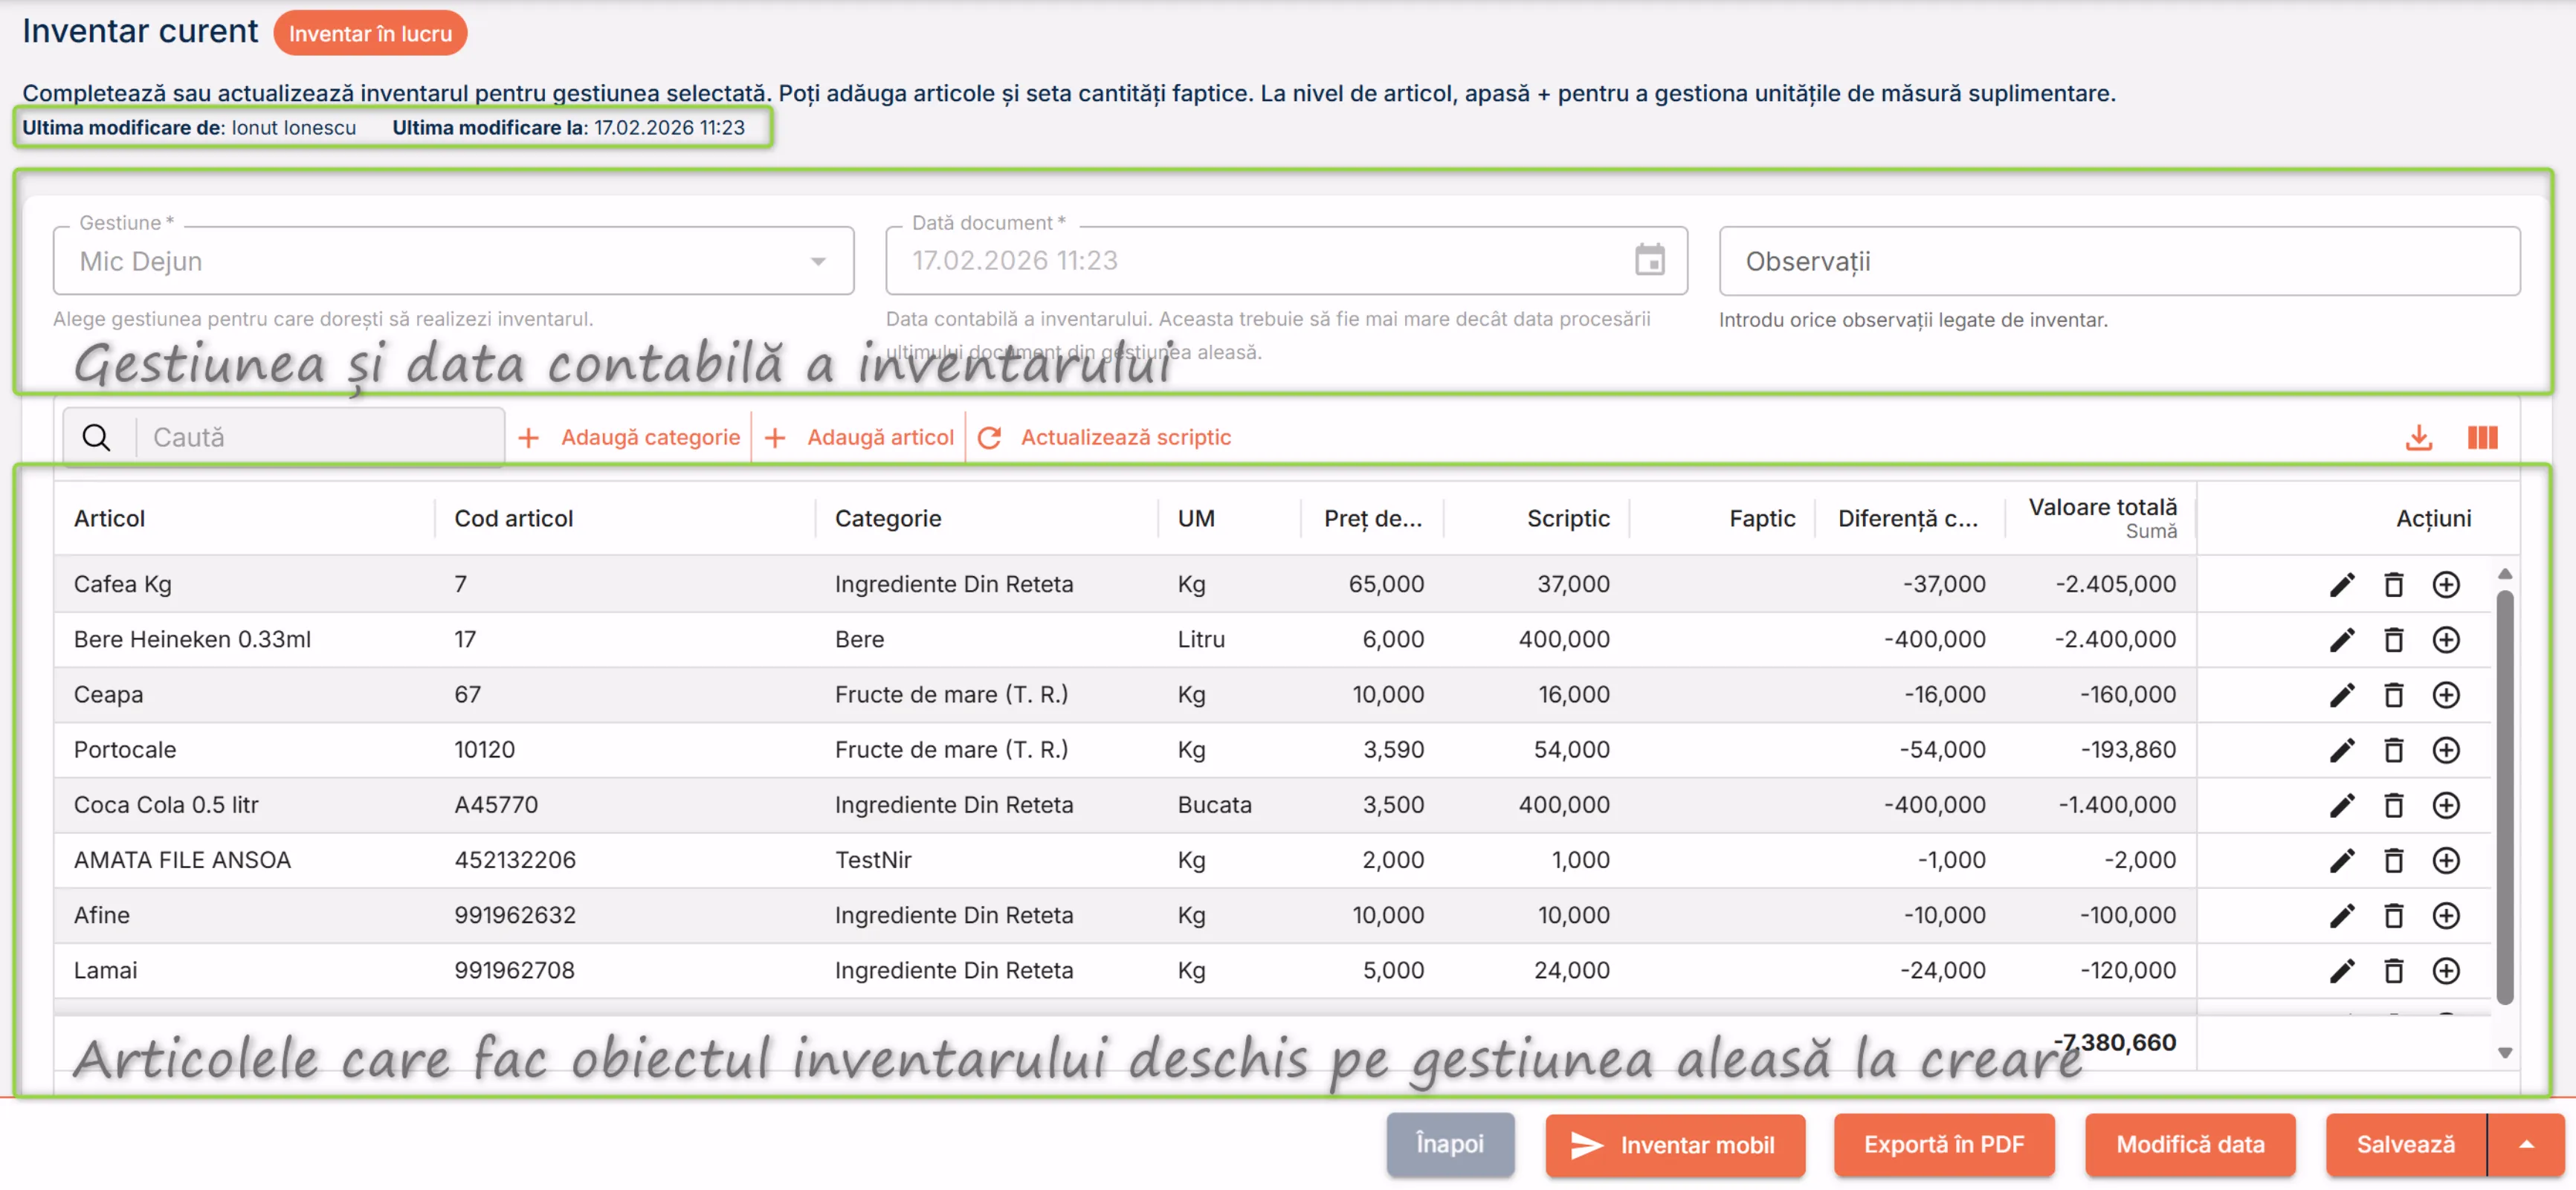
Task: Edit the Cafea Kg row
Action: coord(2342,584)
